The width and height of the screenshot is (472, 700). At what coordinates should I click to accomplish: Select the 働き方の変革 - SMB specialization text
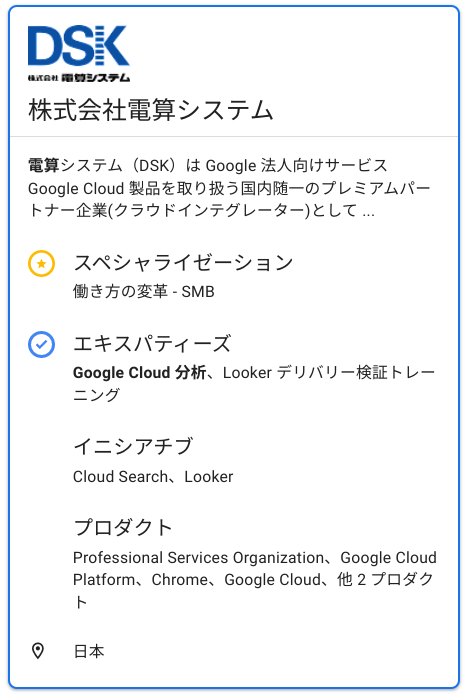144,292
